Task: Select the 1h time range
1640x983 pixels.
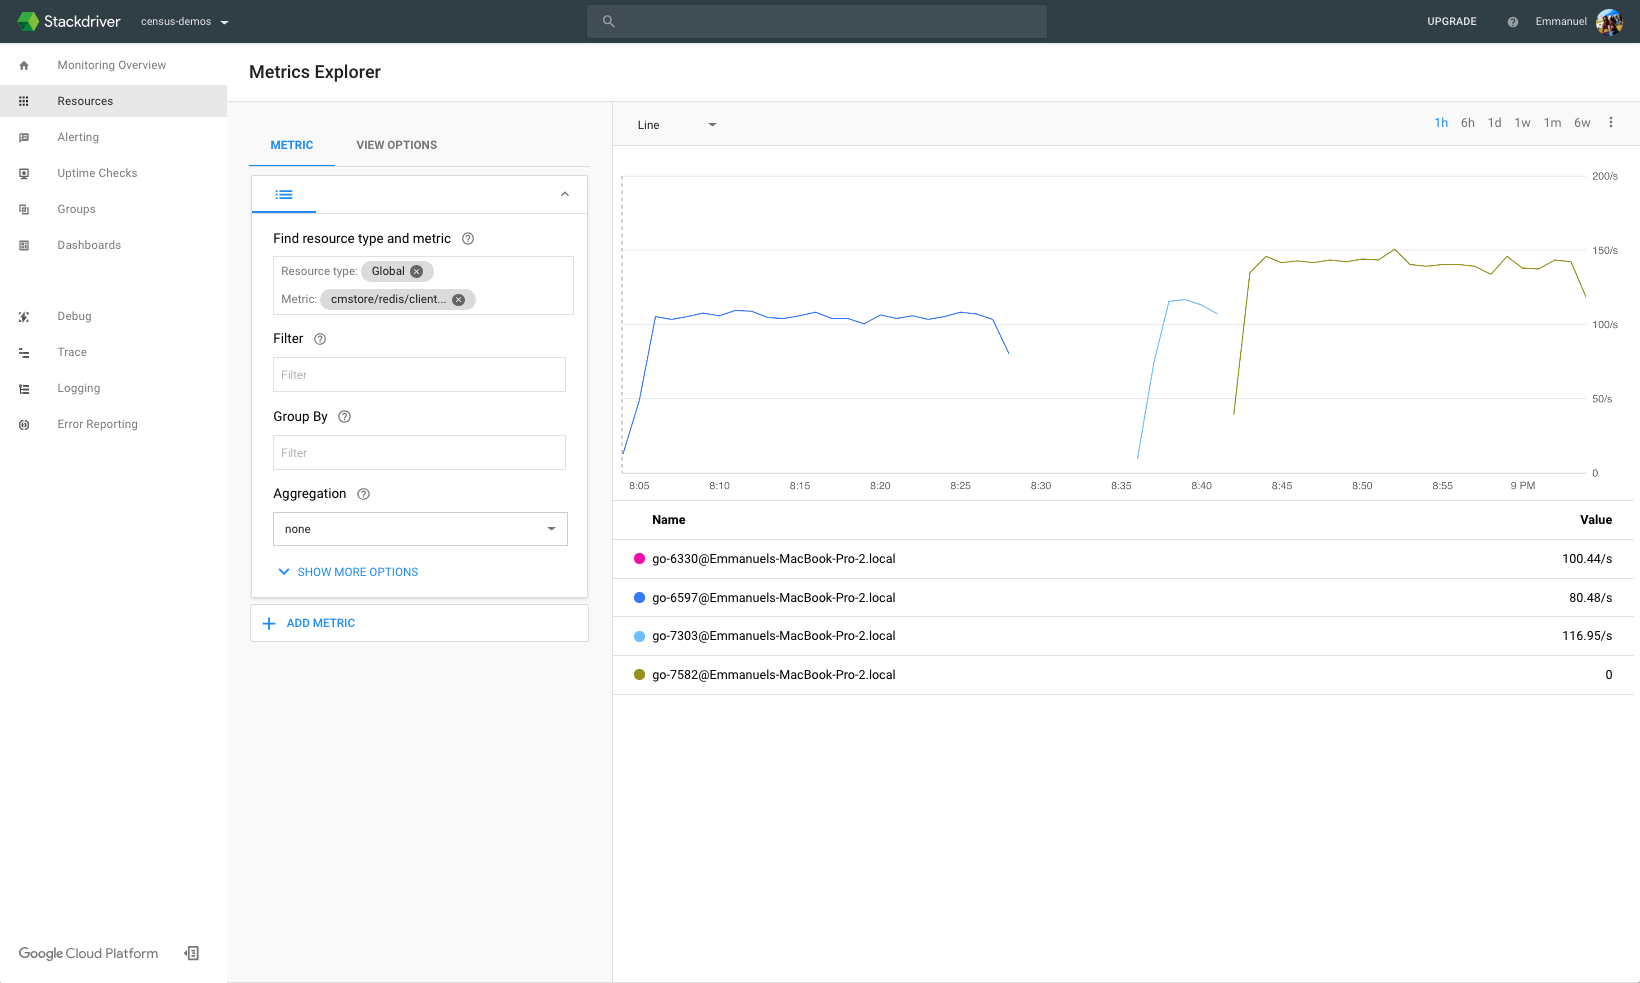Action: (x=1441, y=123)
